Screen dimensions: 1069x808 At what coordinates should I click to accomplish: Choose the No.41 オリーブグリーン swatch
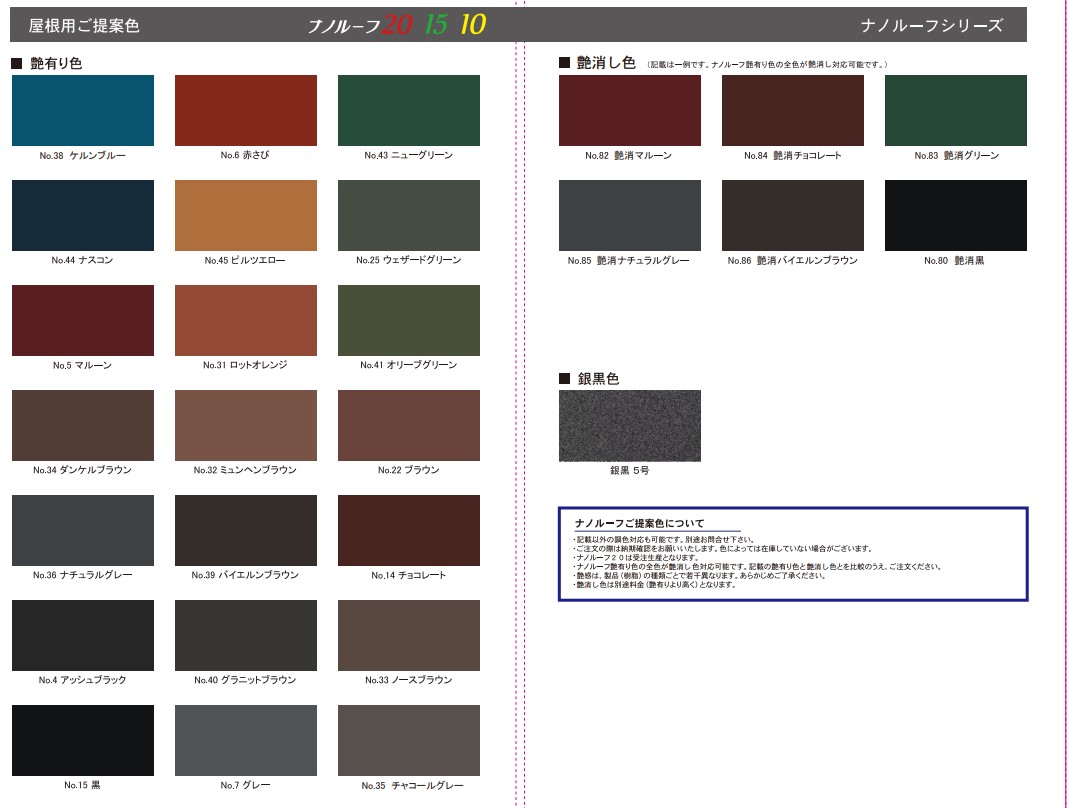click(409, 321)
